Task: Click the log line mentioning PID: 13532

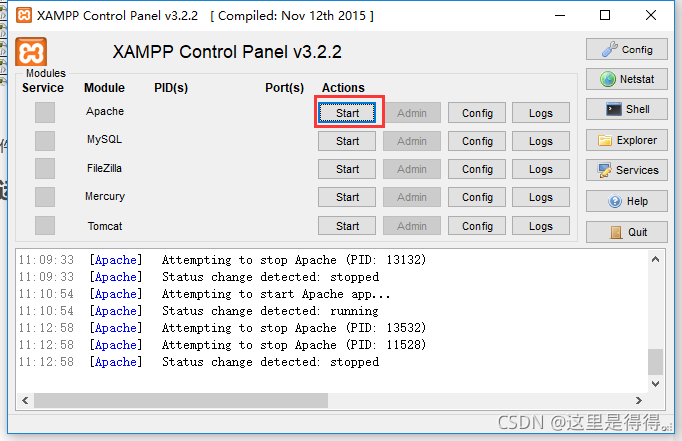Action: pos(222,328)
